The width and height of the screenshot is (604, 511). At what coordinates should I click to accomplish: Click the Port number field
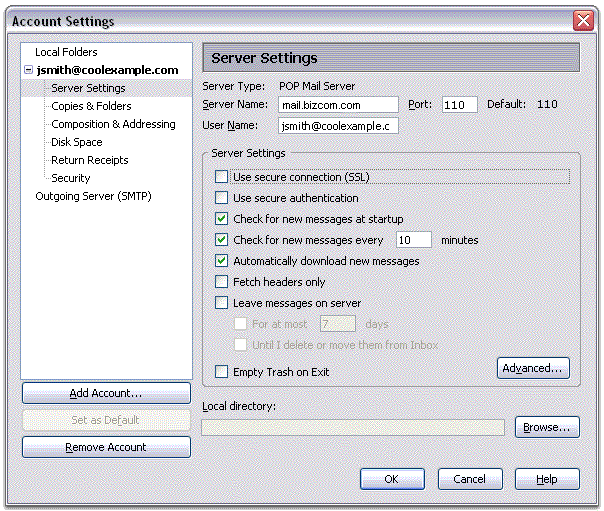[x=459, y=104]
